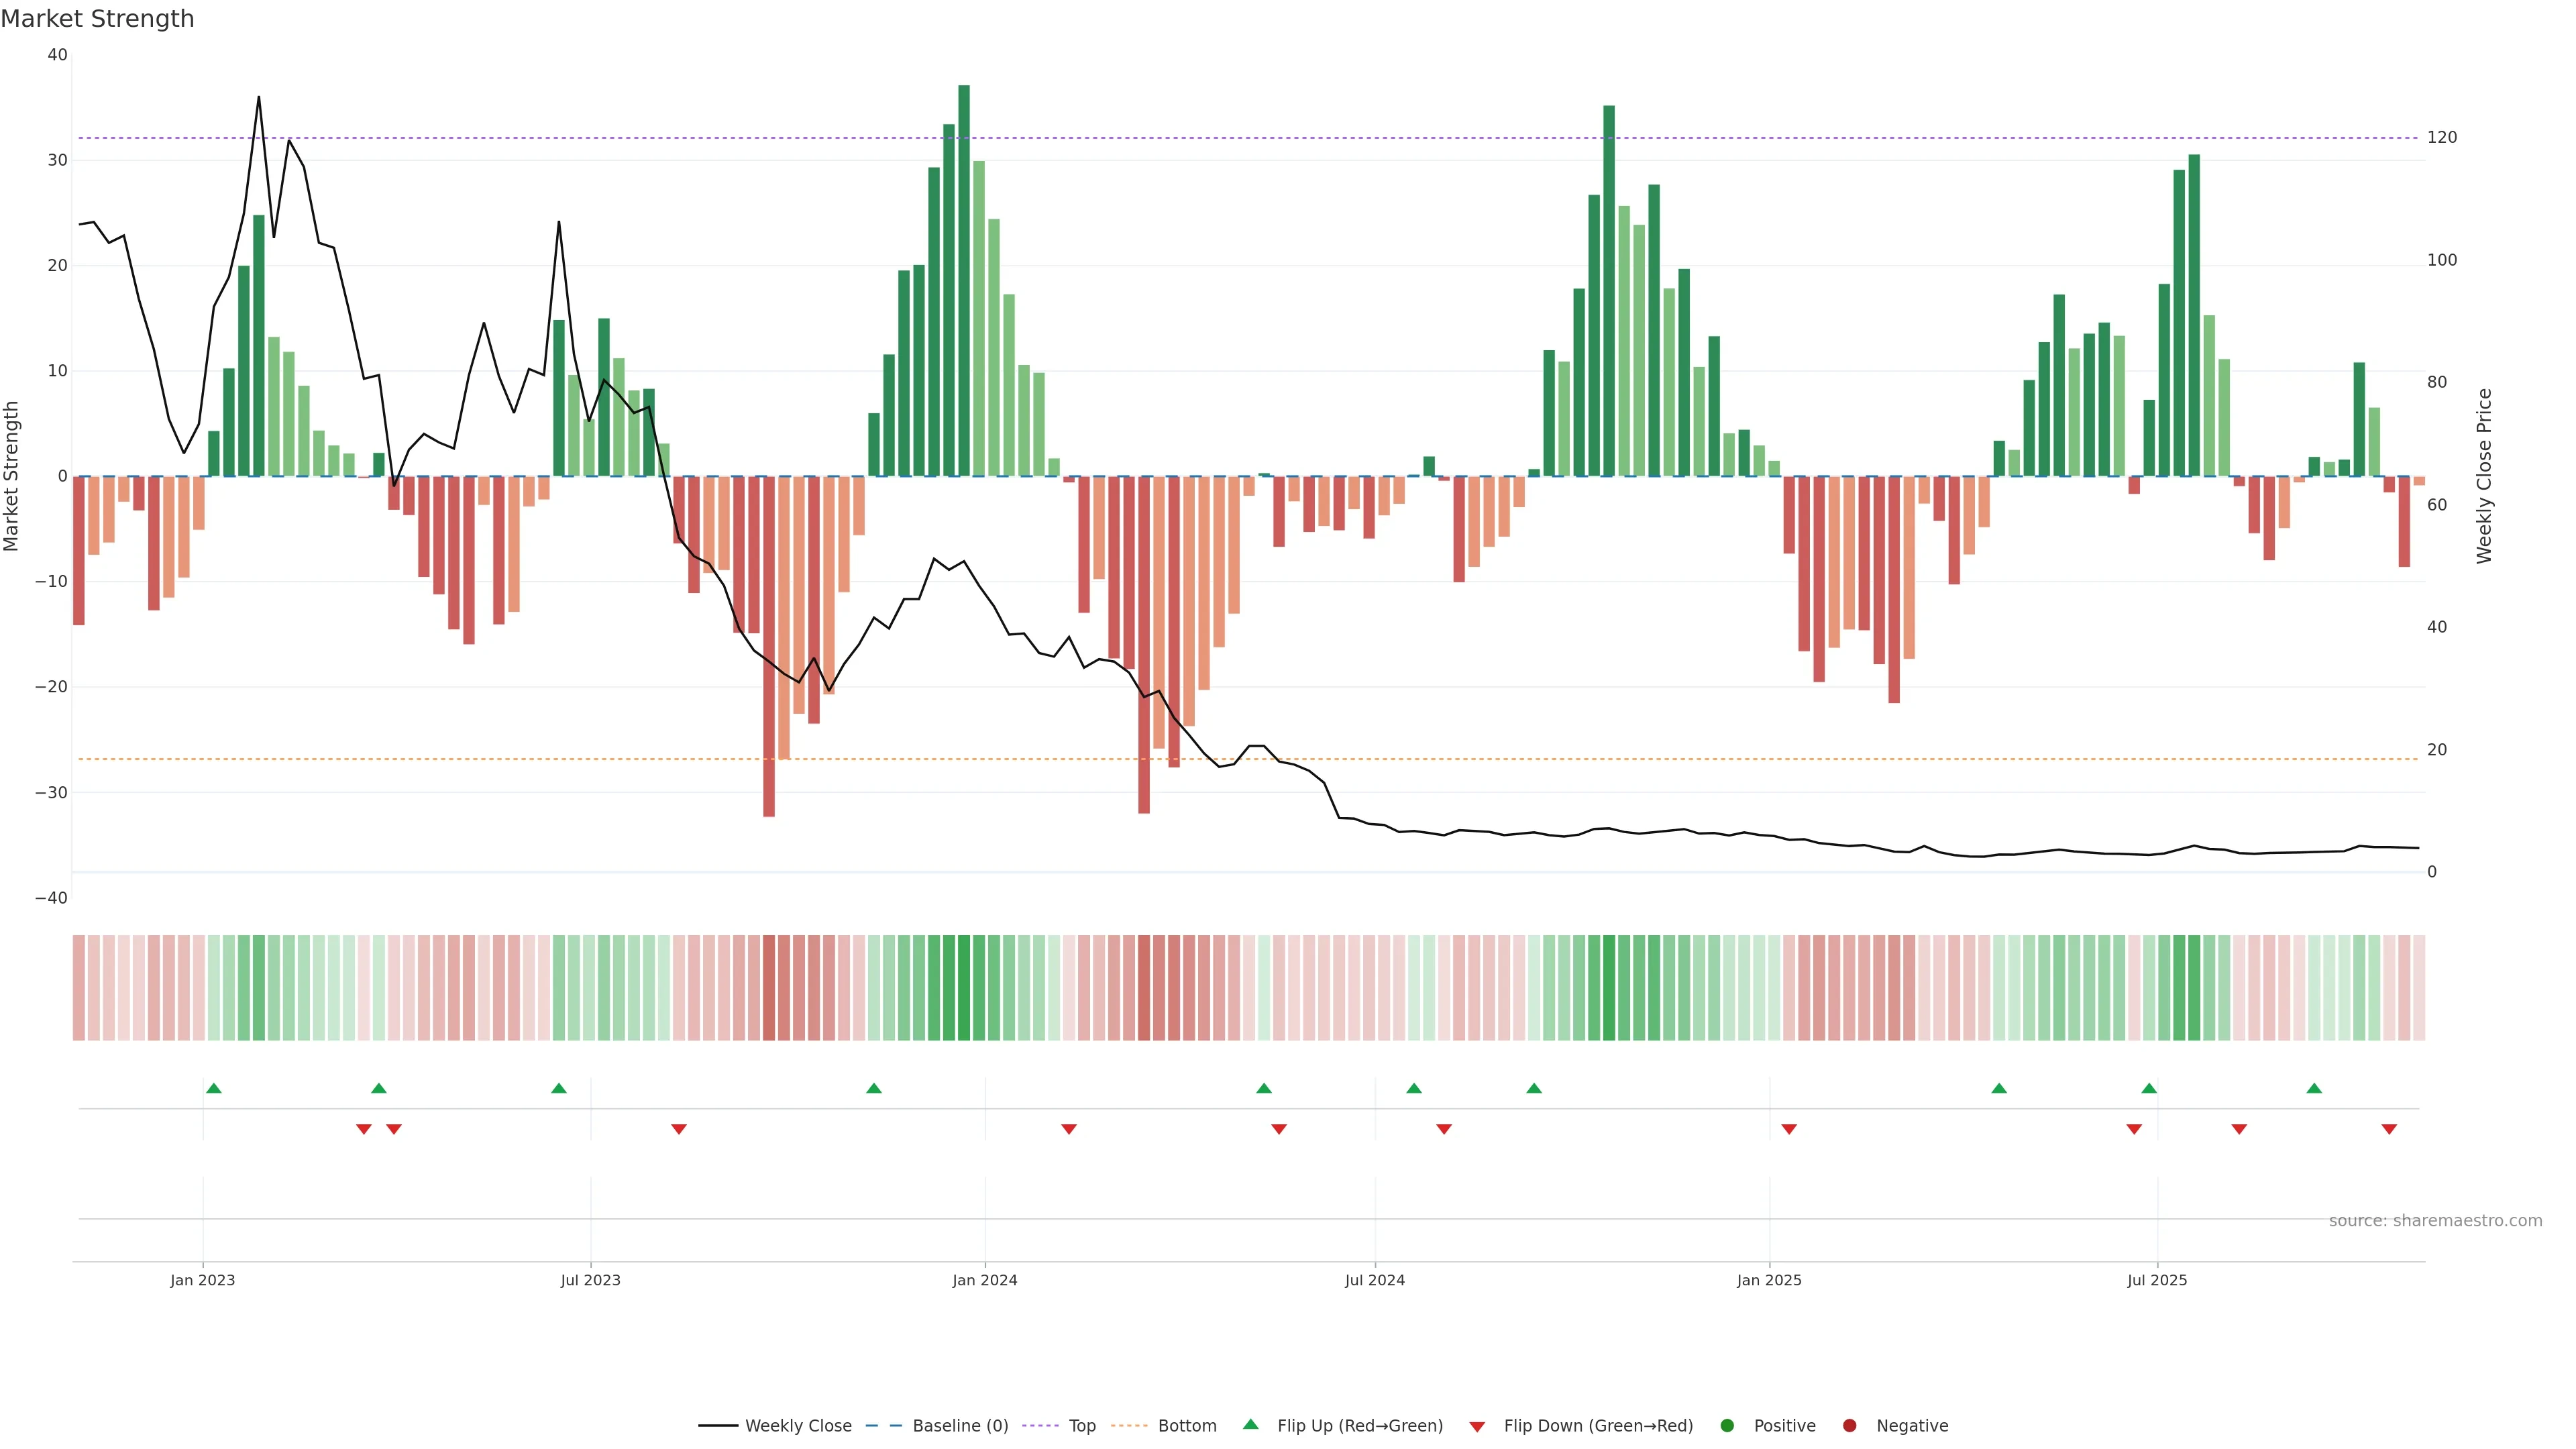
Task: Click red flip-down marker just after Jan 2025
Action: [x=1789, y=1129]
